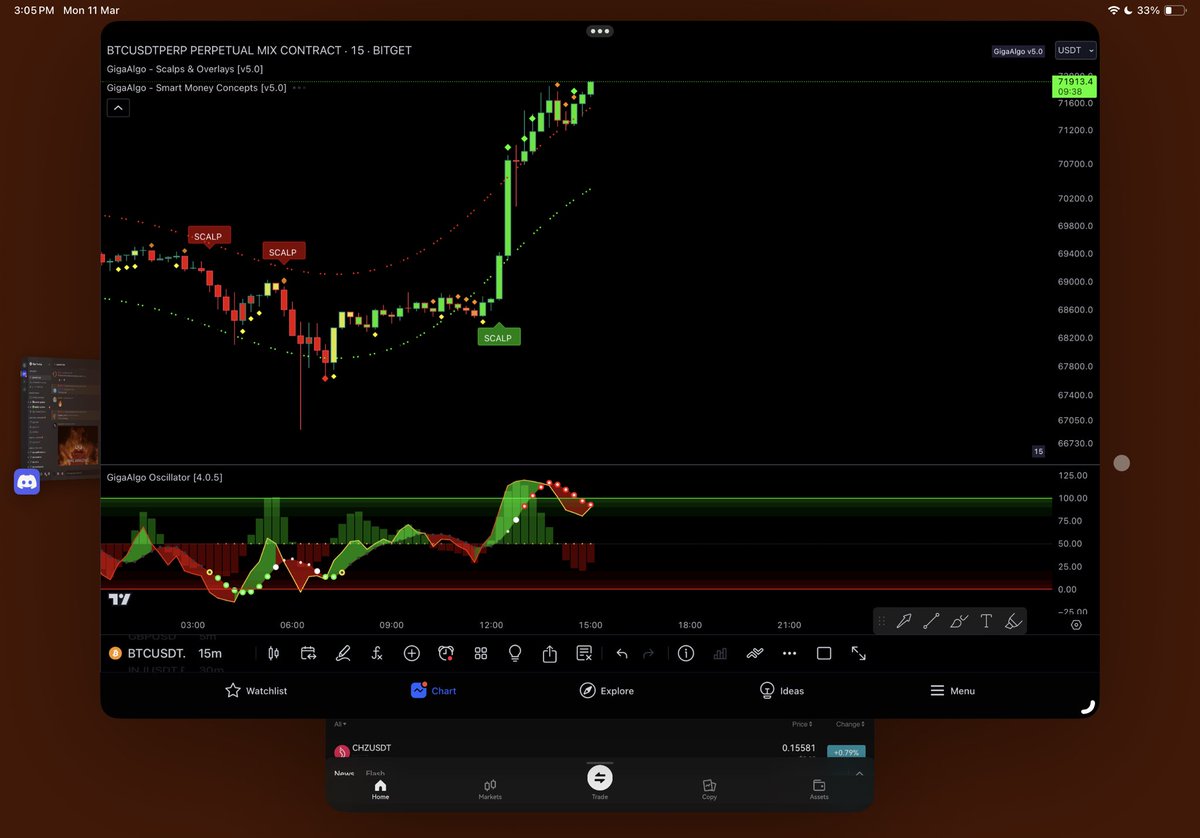1200x838 pixels.
Task: Open the symbol info circle icon
Action: coord(686,653)
